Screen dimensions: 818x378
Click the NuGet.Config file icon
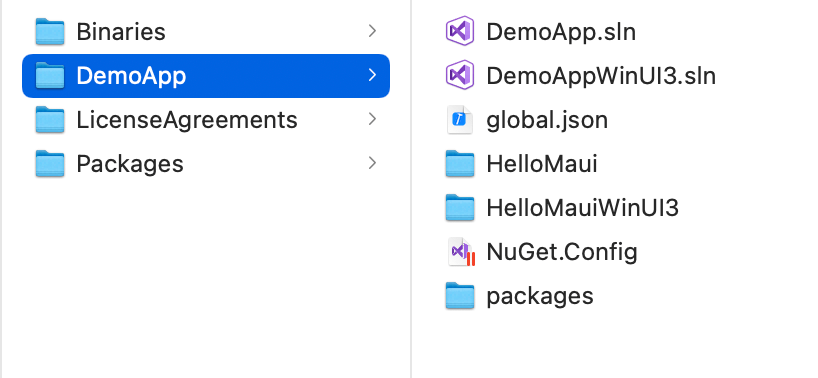462,252
